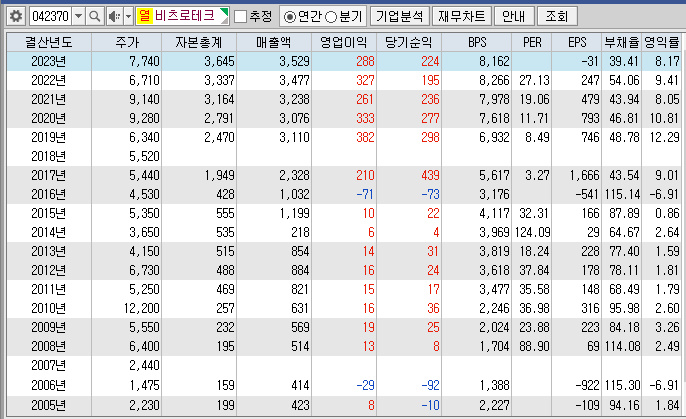Click the 부채율 column header
686x419 pixels.
pos(622,42)
